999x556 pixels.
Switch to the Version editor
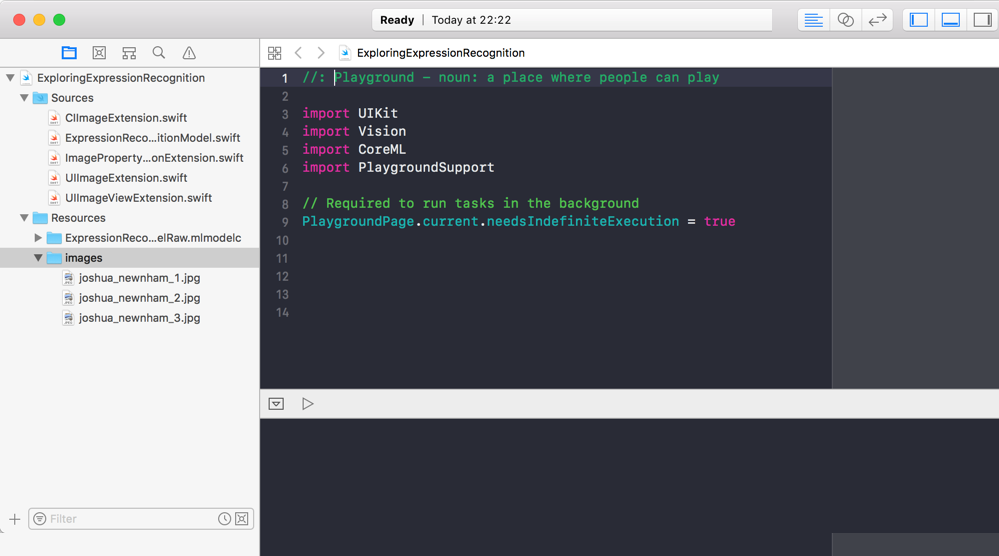click(x=877, y=20)
